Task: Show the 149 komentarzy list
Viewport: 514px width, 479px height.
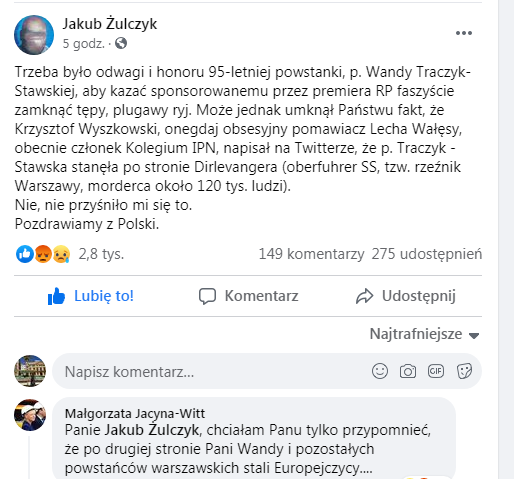Action: (x=311, y=254)
